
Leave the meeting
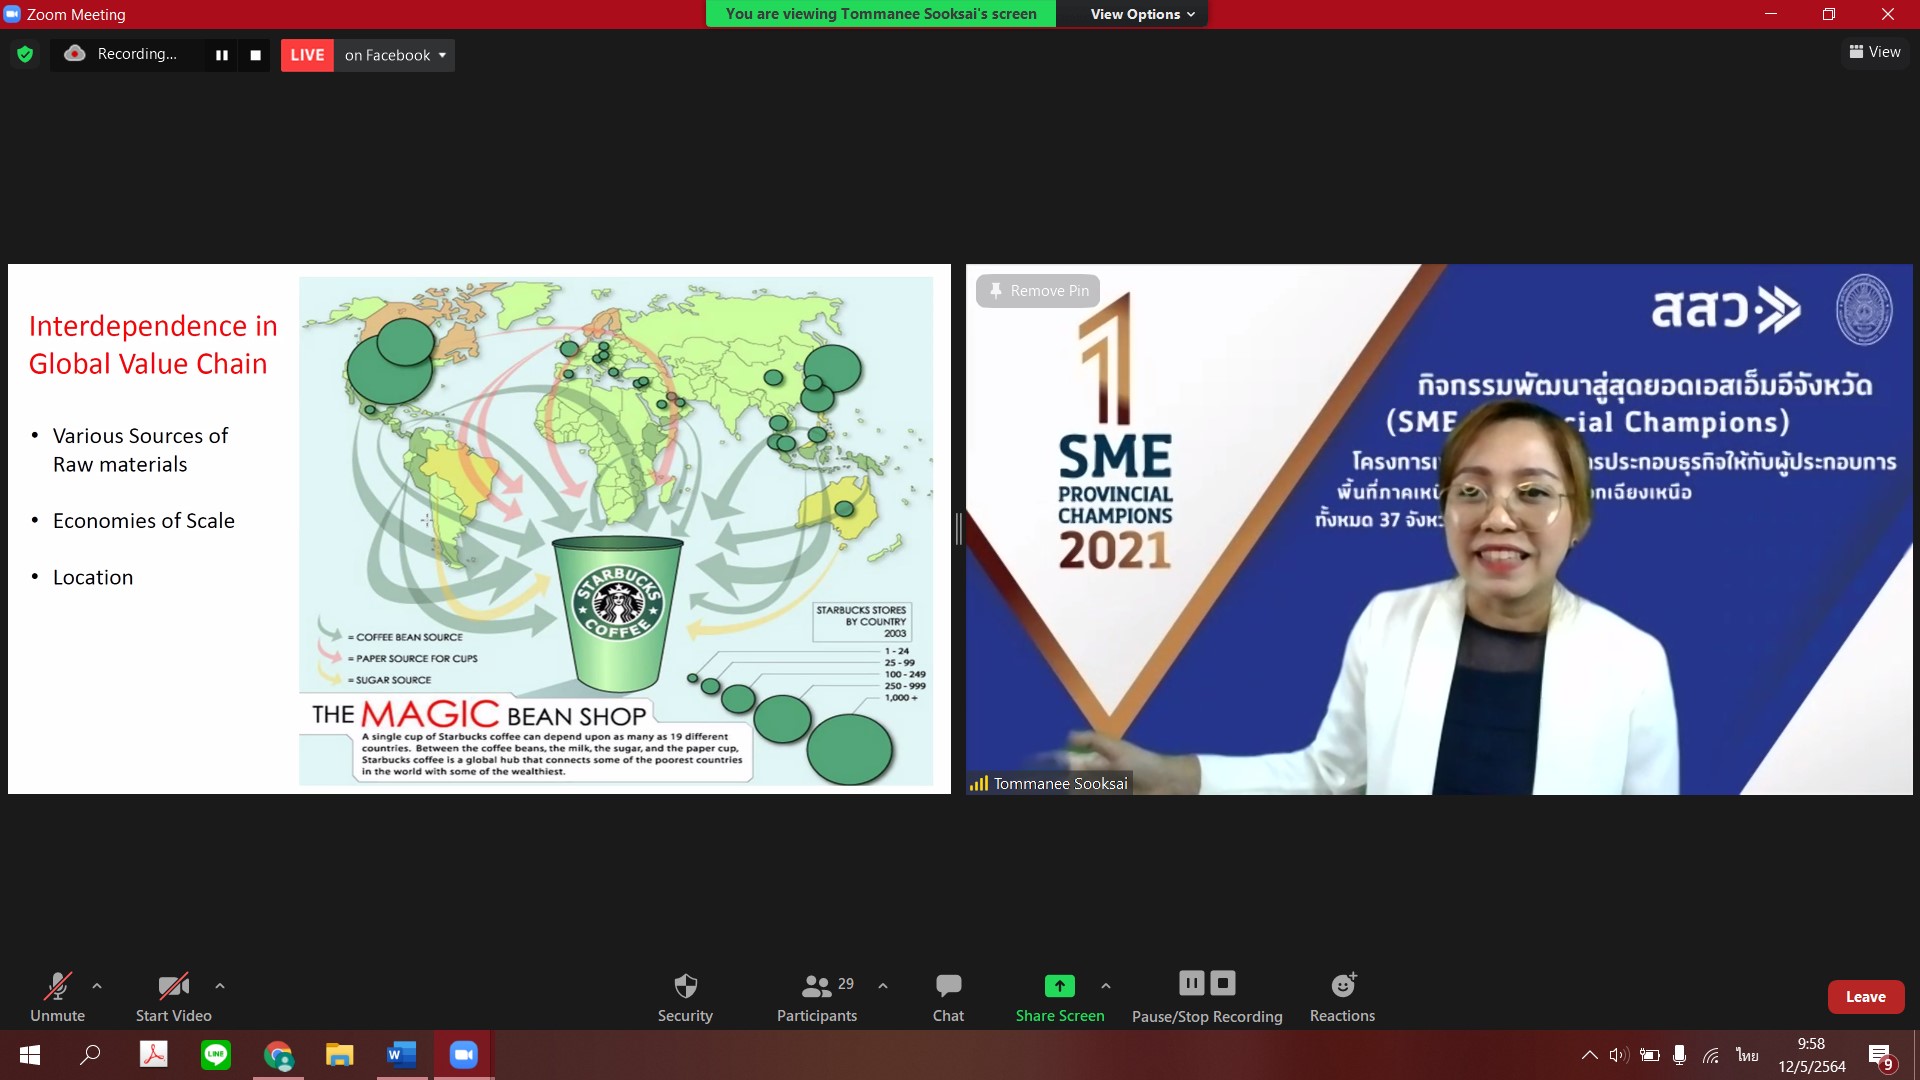click(1865, 997)
